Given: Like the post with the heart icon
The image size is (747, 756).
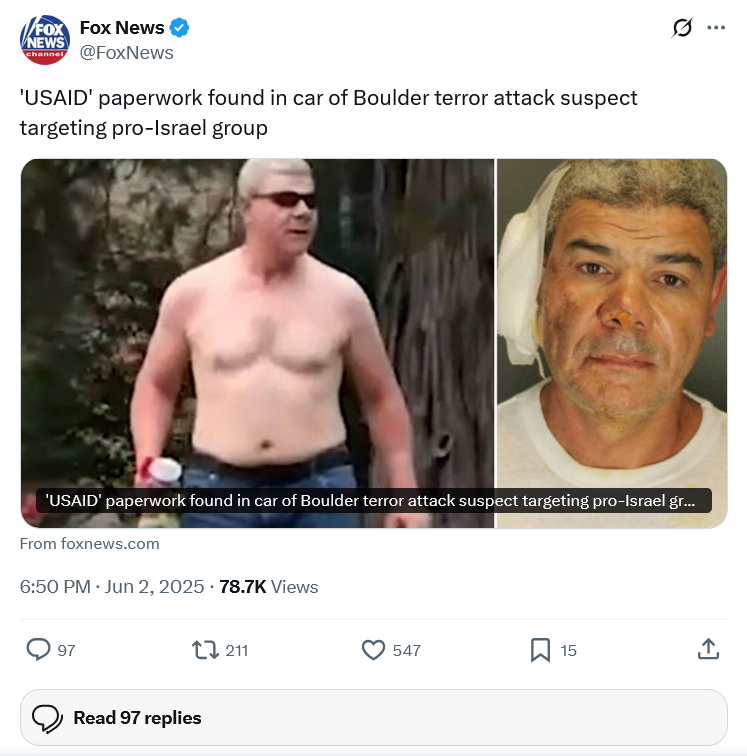Looking at the screenshot, I should click(373, 650).
